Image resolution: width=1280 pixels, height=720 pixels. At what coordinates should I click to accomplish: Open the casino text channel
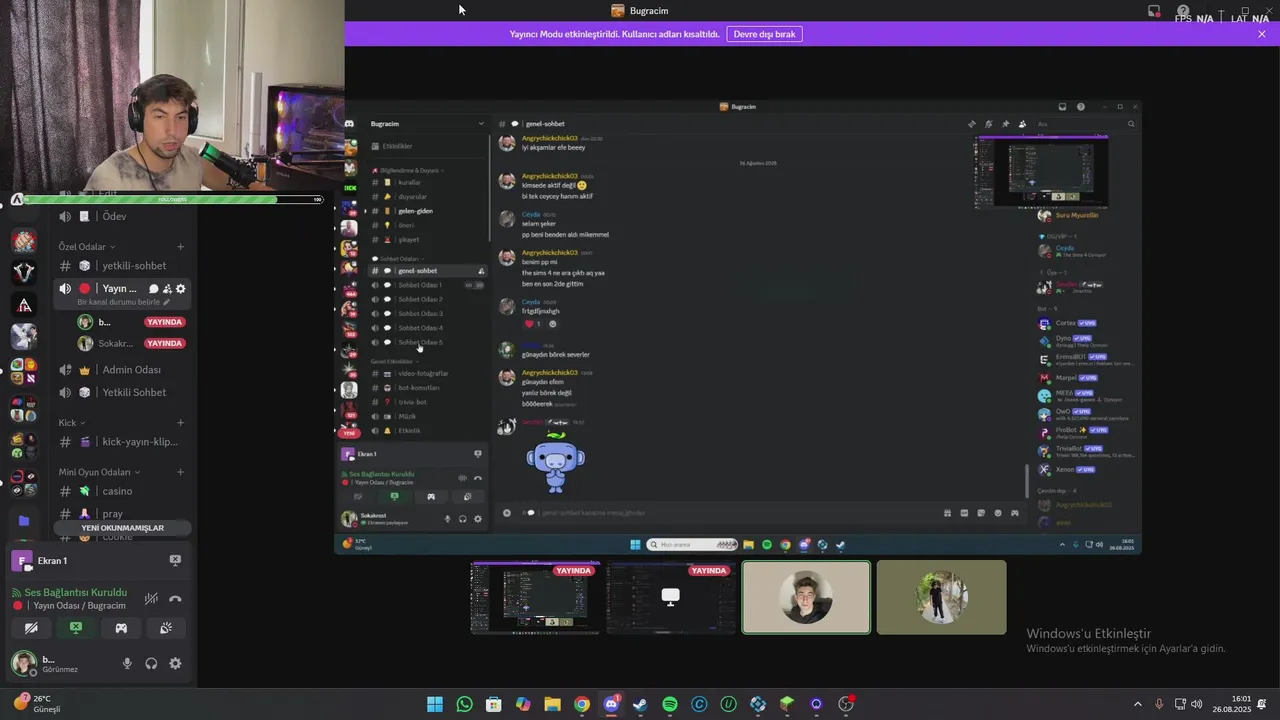pos(121,491)
